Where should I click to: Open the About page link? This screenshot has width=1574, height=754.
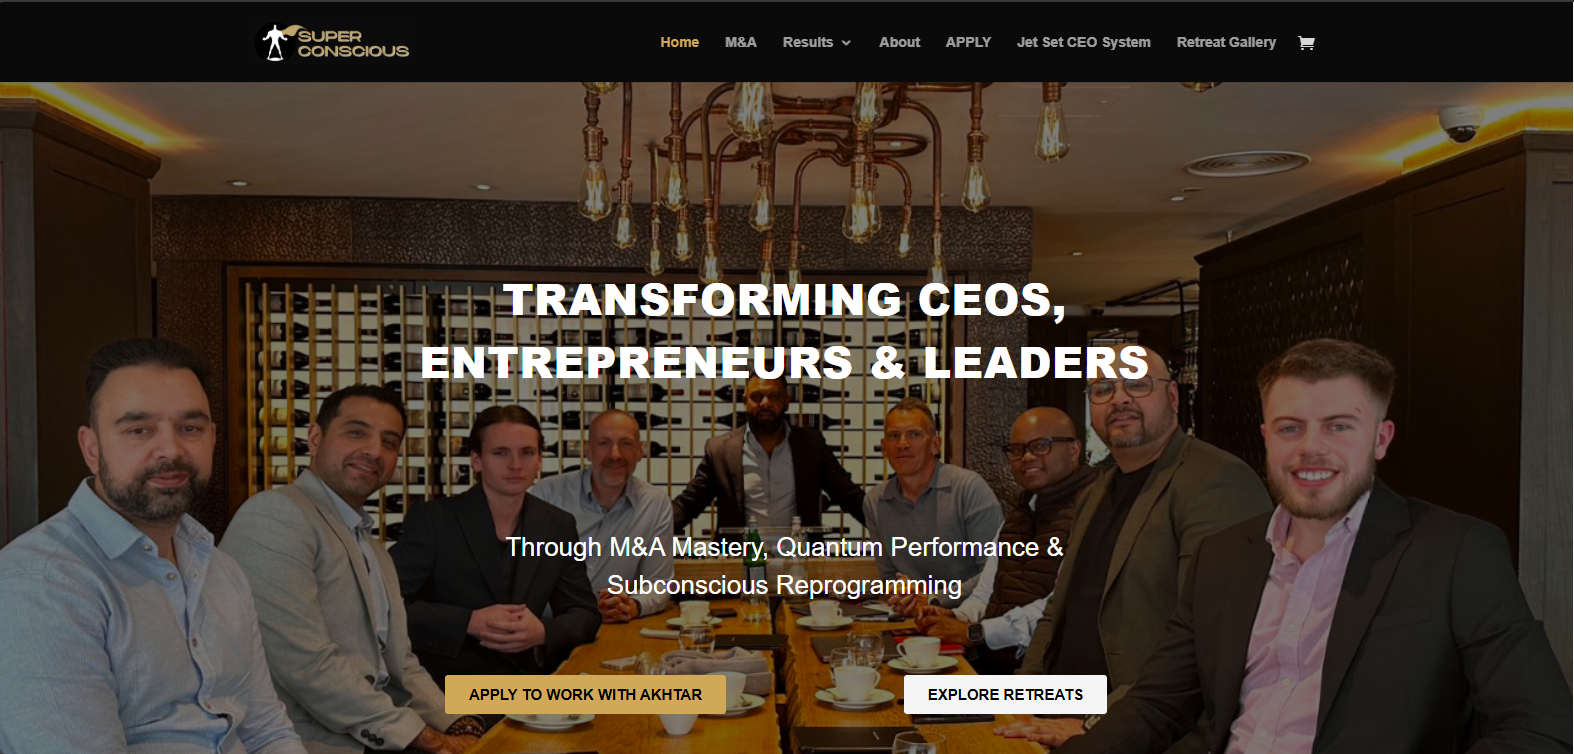(x=899, y=42)
